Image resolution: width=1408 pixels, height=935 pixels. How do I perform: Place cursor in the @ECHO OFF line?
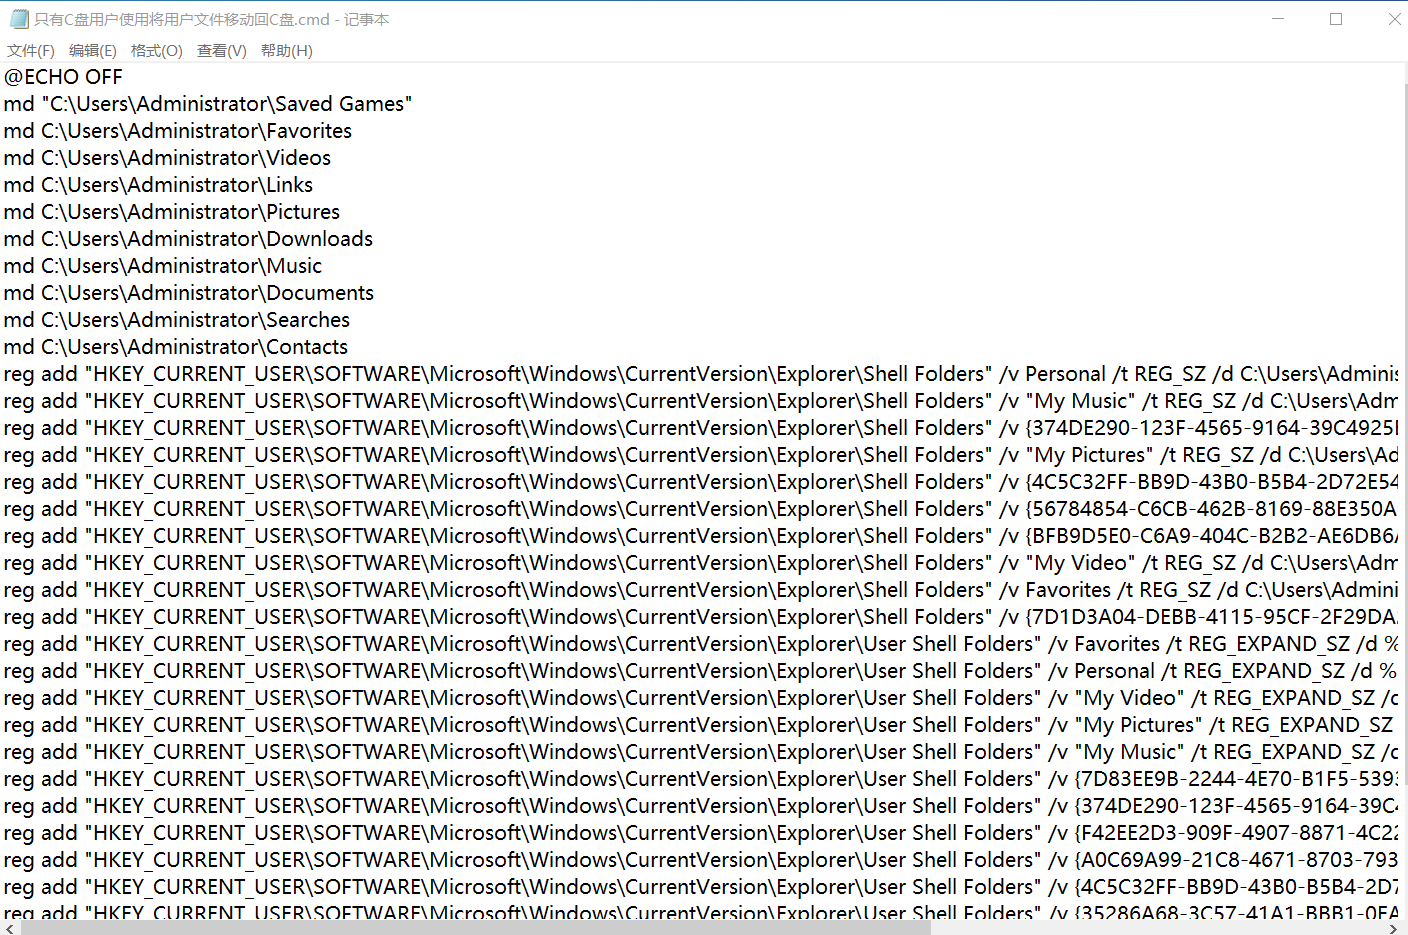64,77
